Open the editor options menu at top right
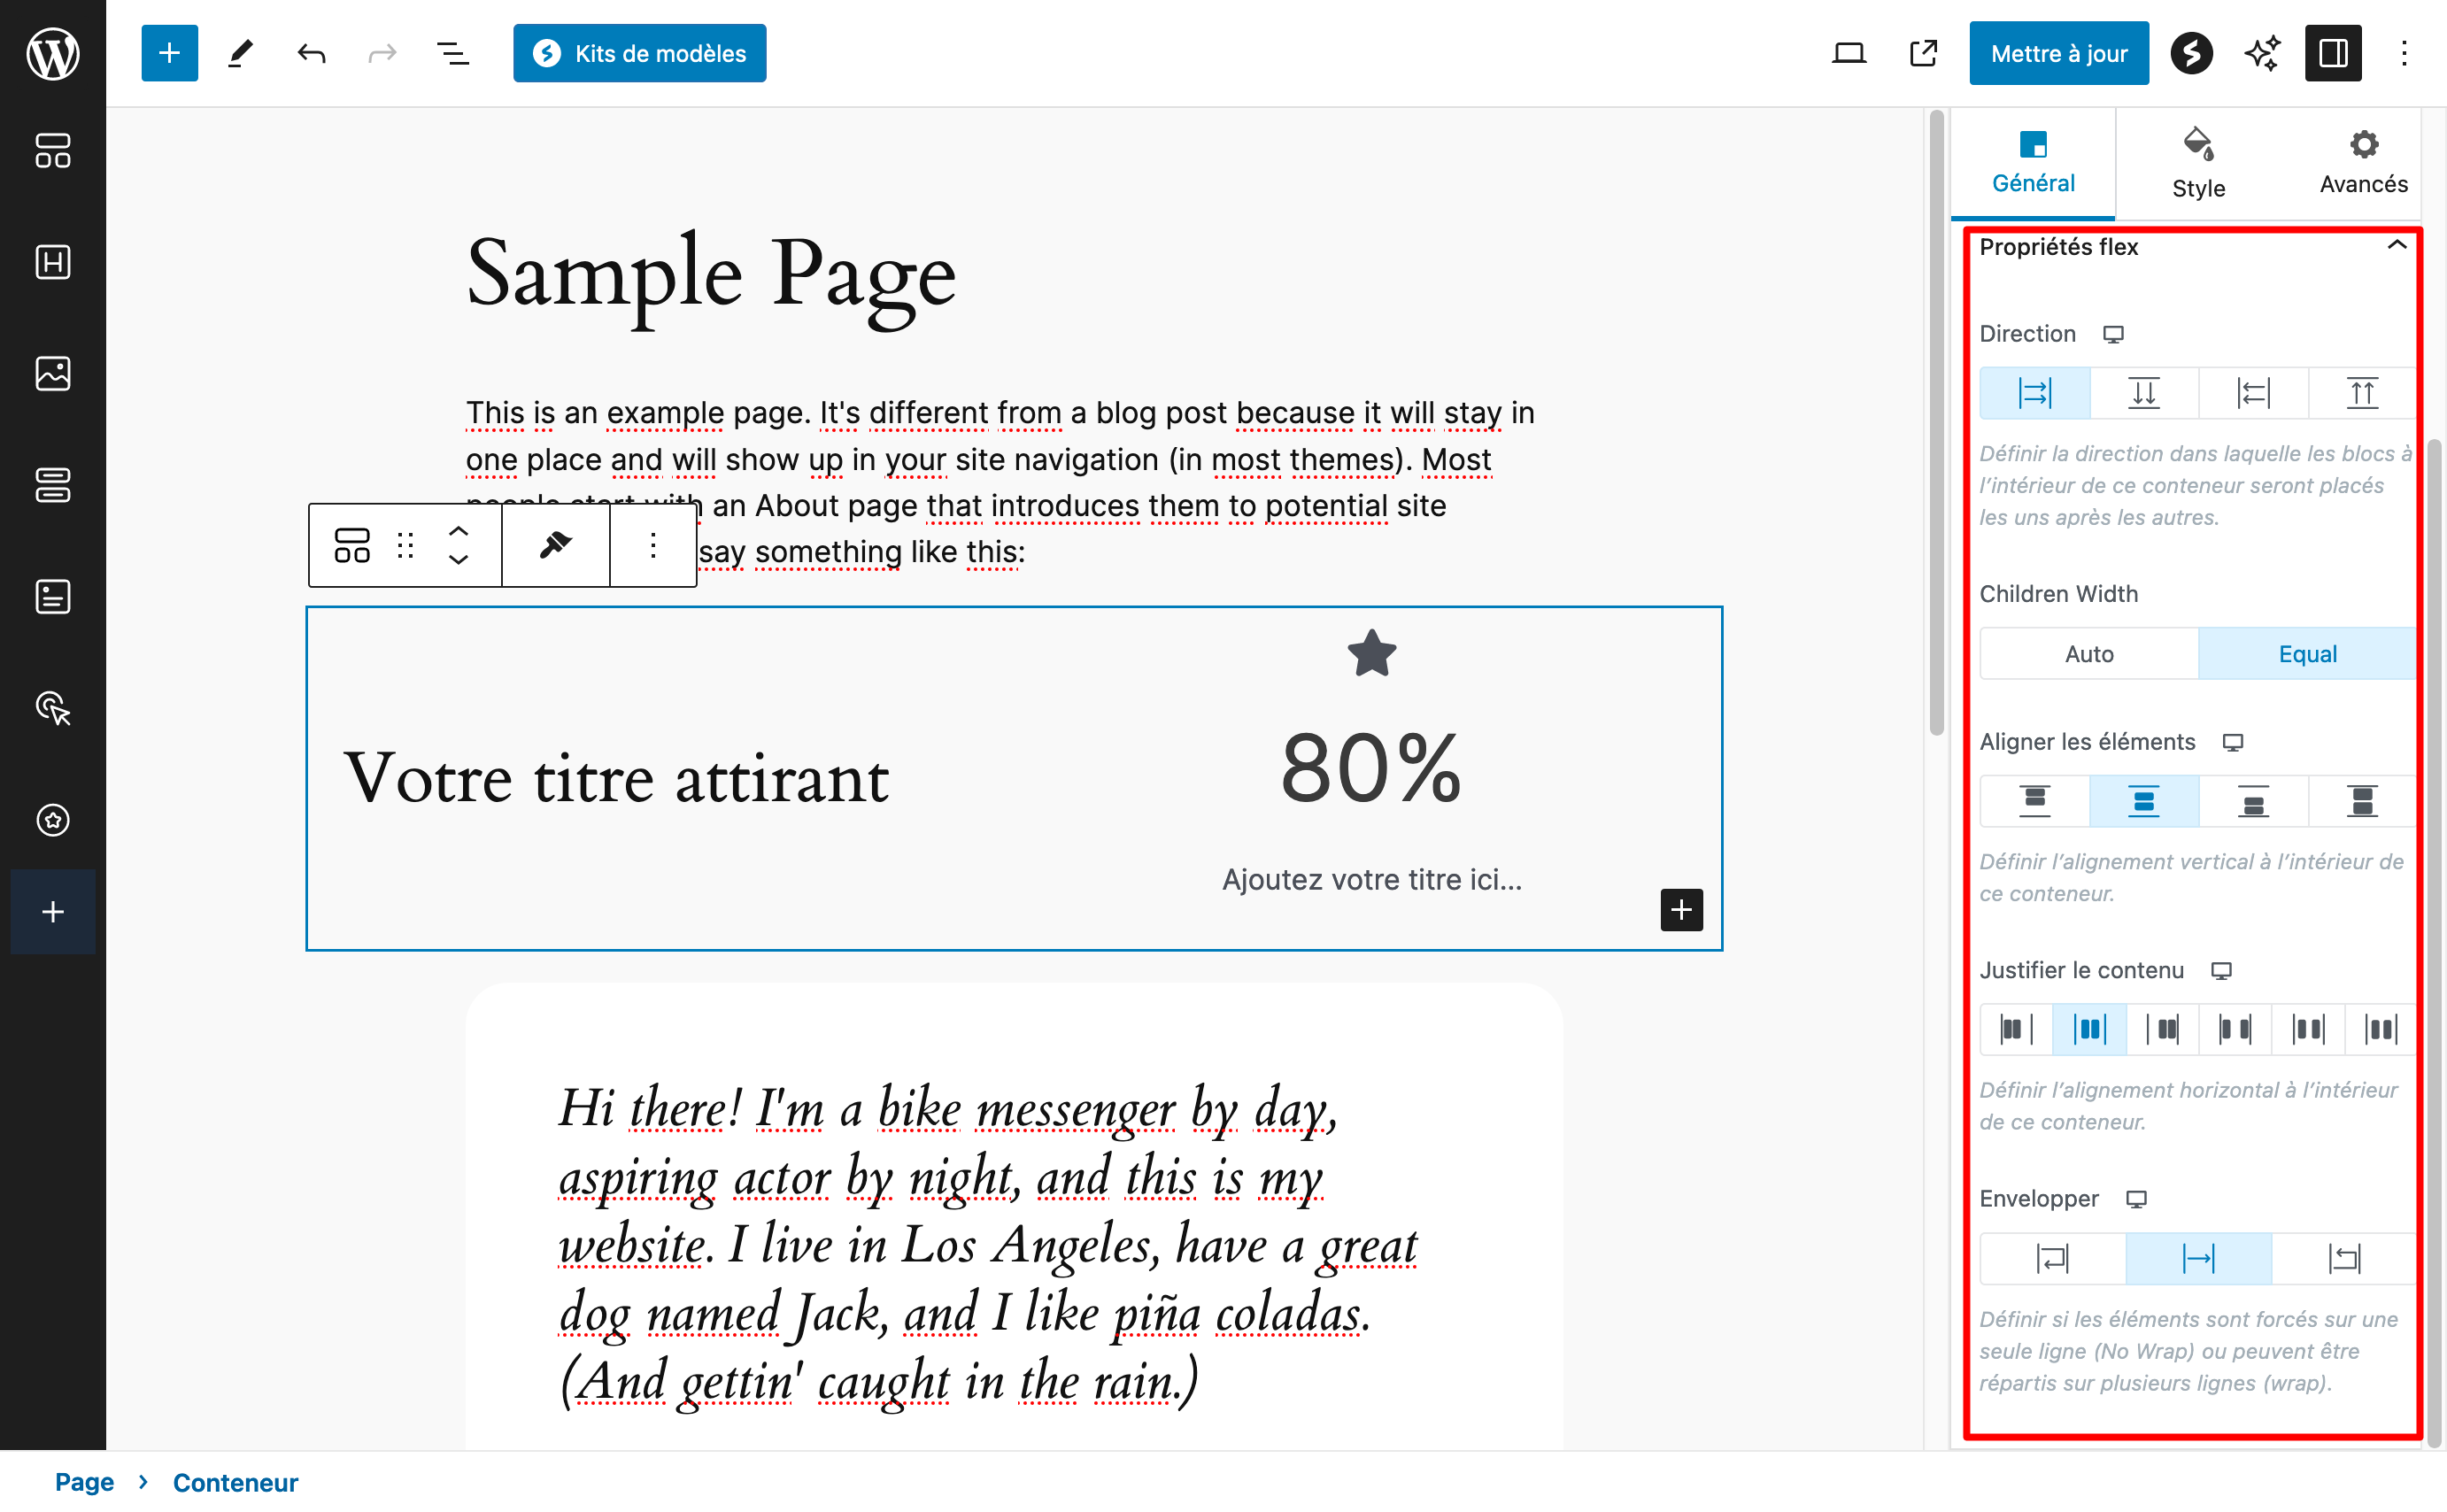Viewport: 2447px width, 1512px height. [2404, 53]
